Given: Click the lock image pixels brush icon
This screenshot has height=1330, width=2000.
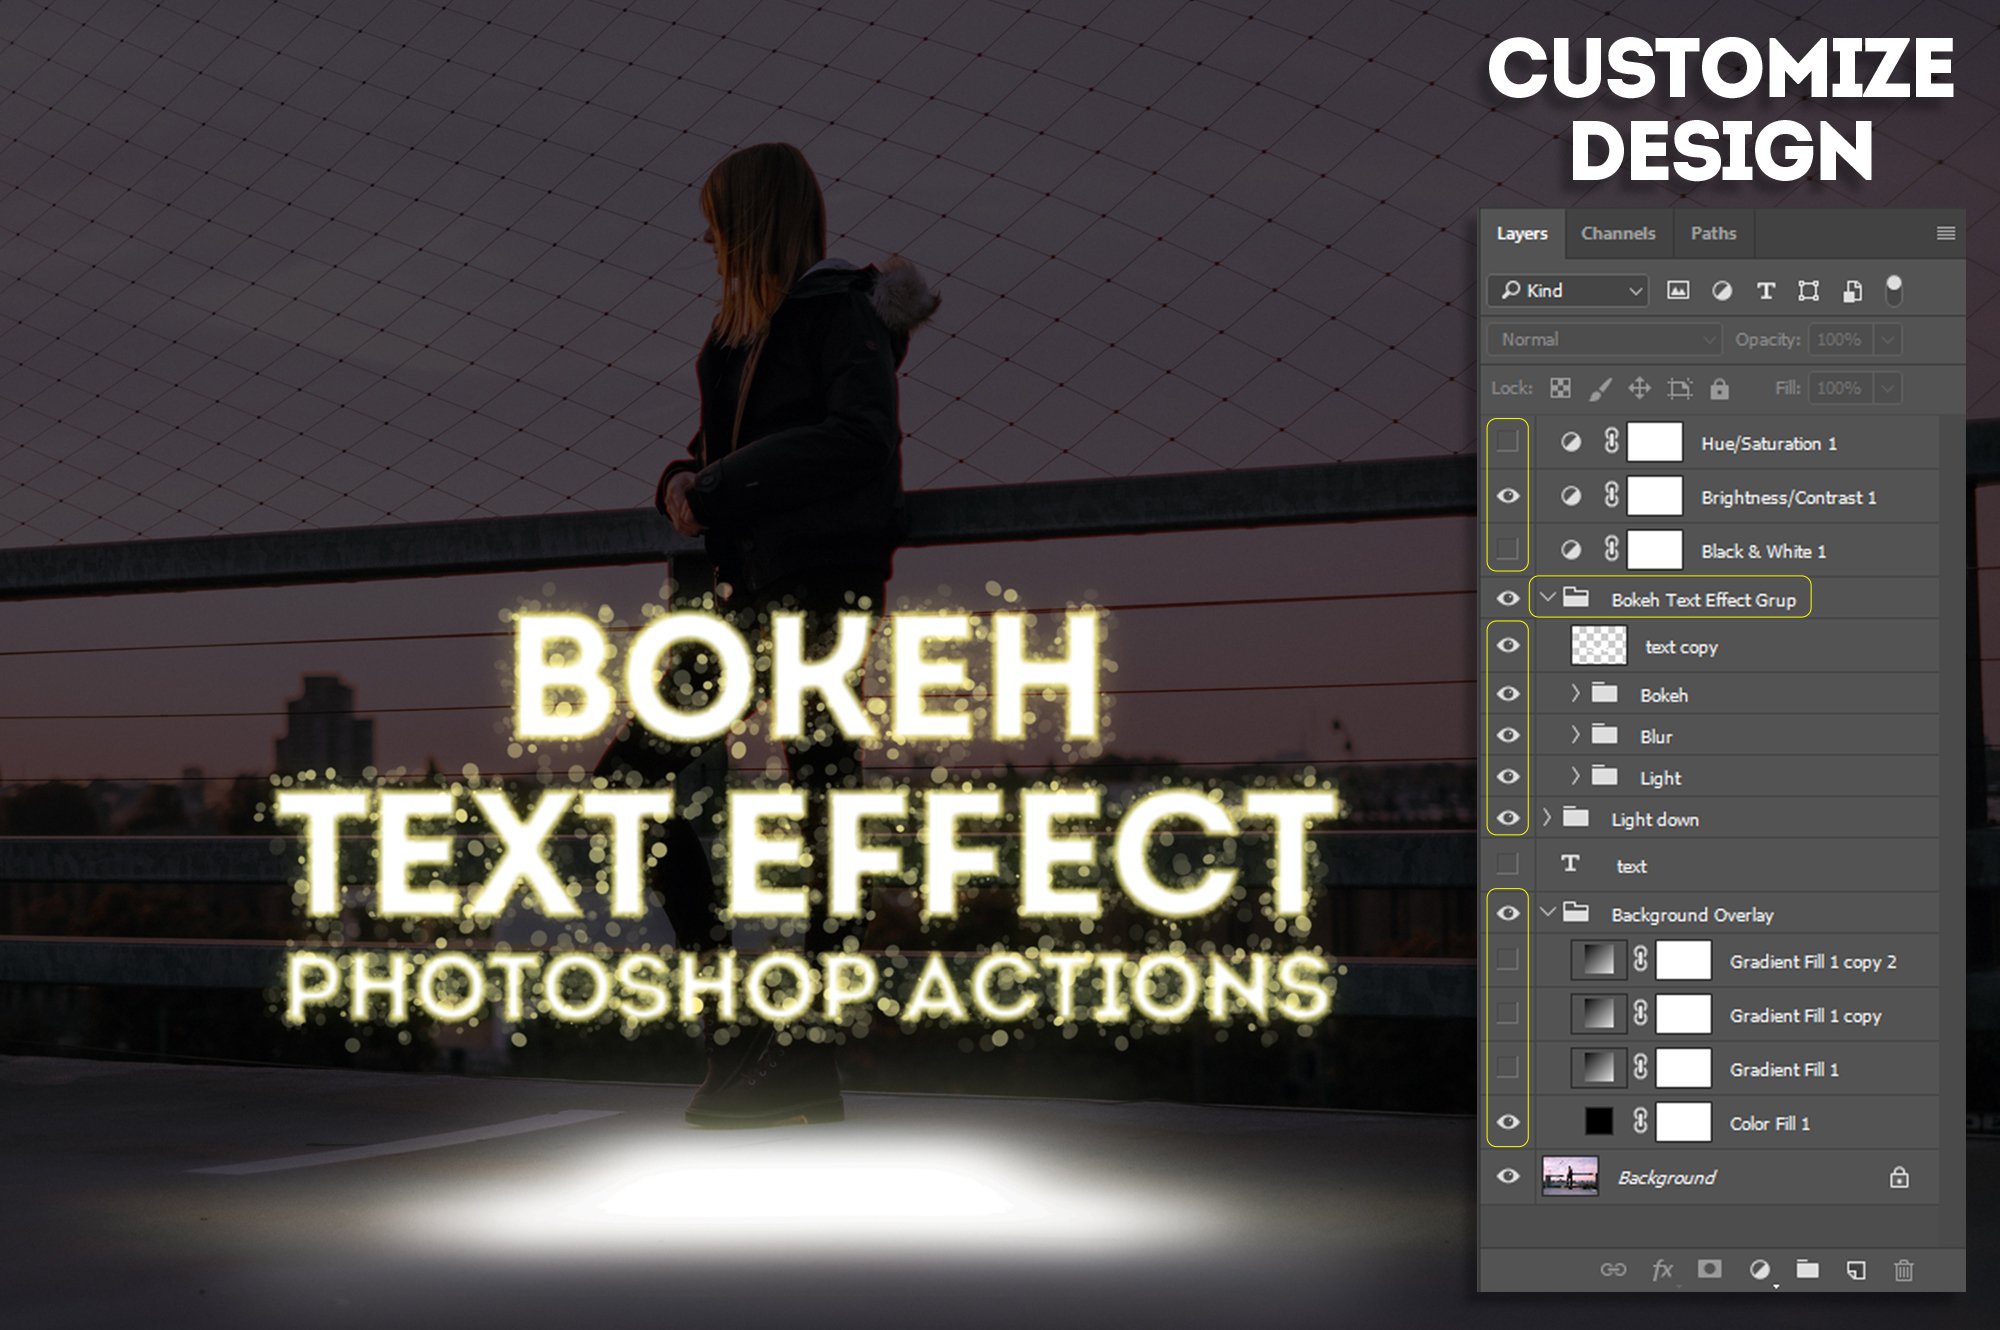Looking at the screenshot, I should click(x=1600, y=388).
